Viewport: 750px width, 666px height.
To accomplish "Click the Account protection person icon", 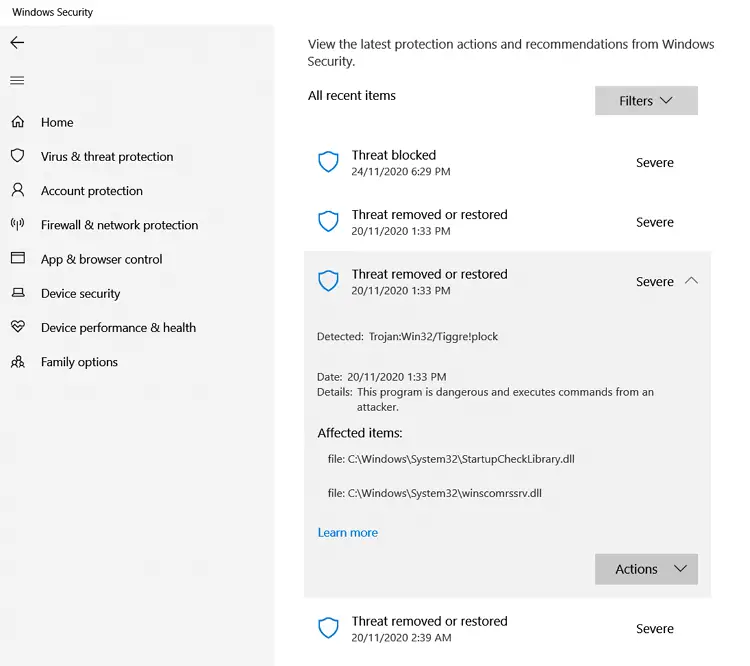I will [18, 190].
